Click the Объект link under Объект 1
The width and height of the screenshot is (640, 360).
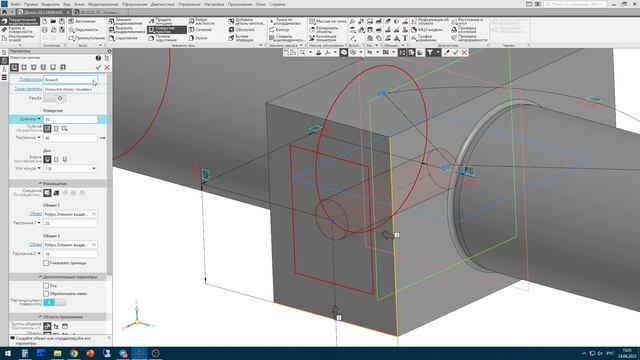tap(36, 214)
